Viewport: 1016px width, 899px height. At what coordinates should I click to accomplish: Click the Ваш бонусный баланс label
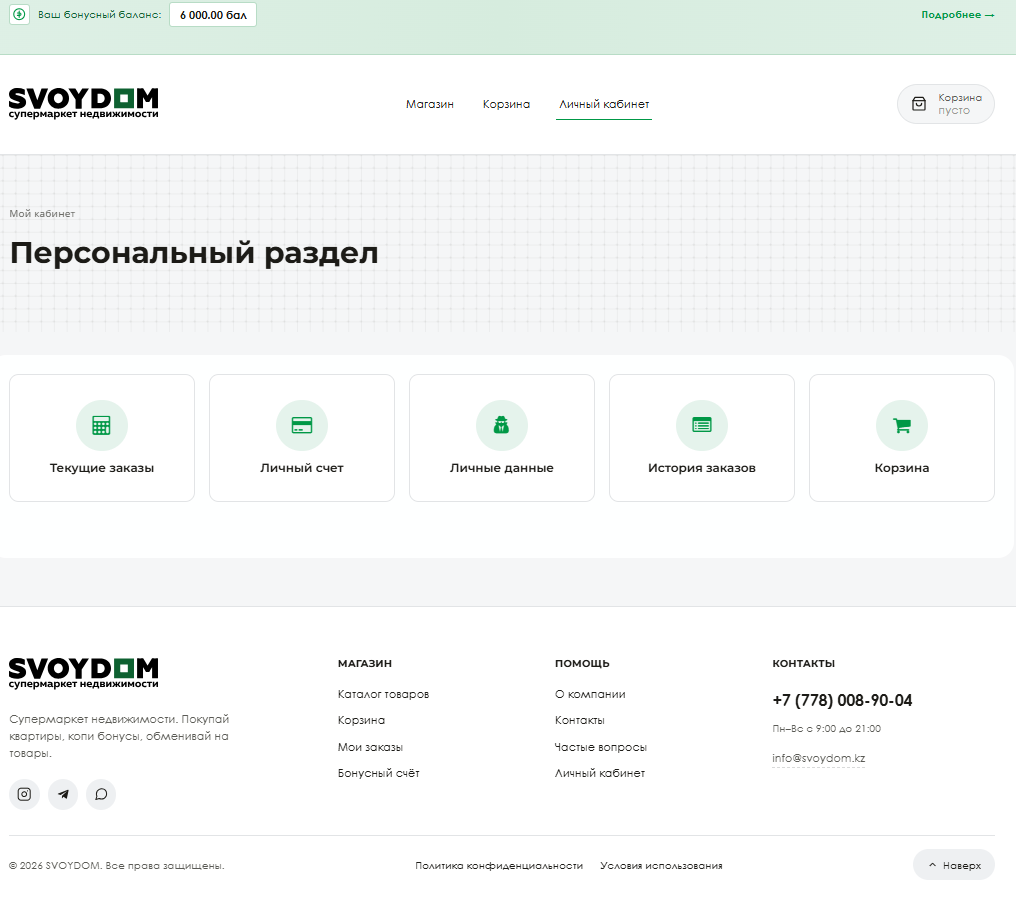tap(99, 15)
